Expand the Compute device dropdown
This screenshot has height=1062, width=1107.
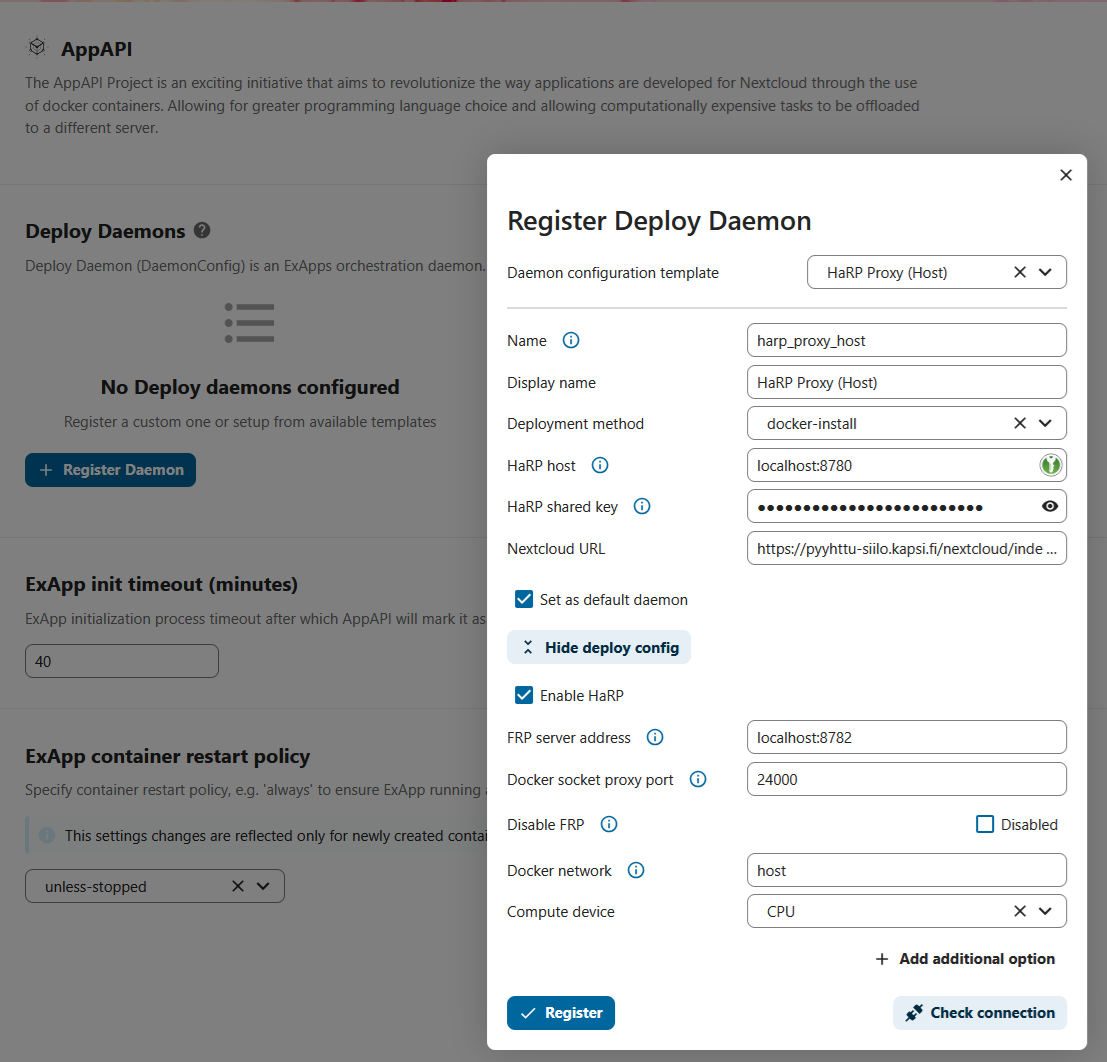(1045, 911)
